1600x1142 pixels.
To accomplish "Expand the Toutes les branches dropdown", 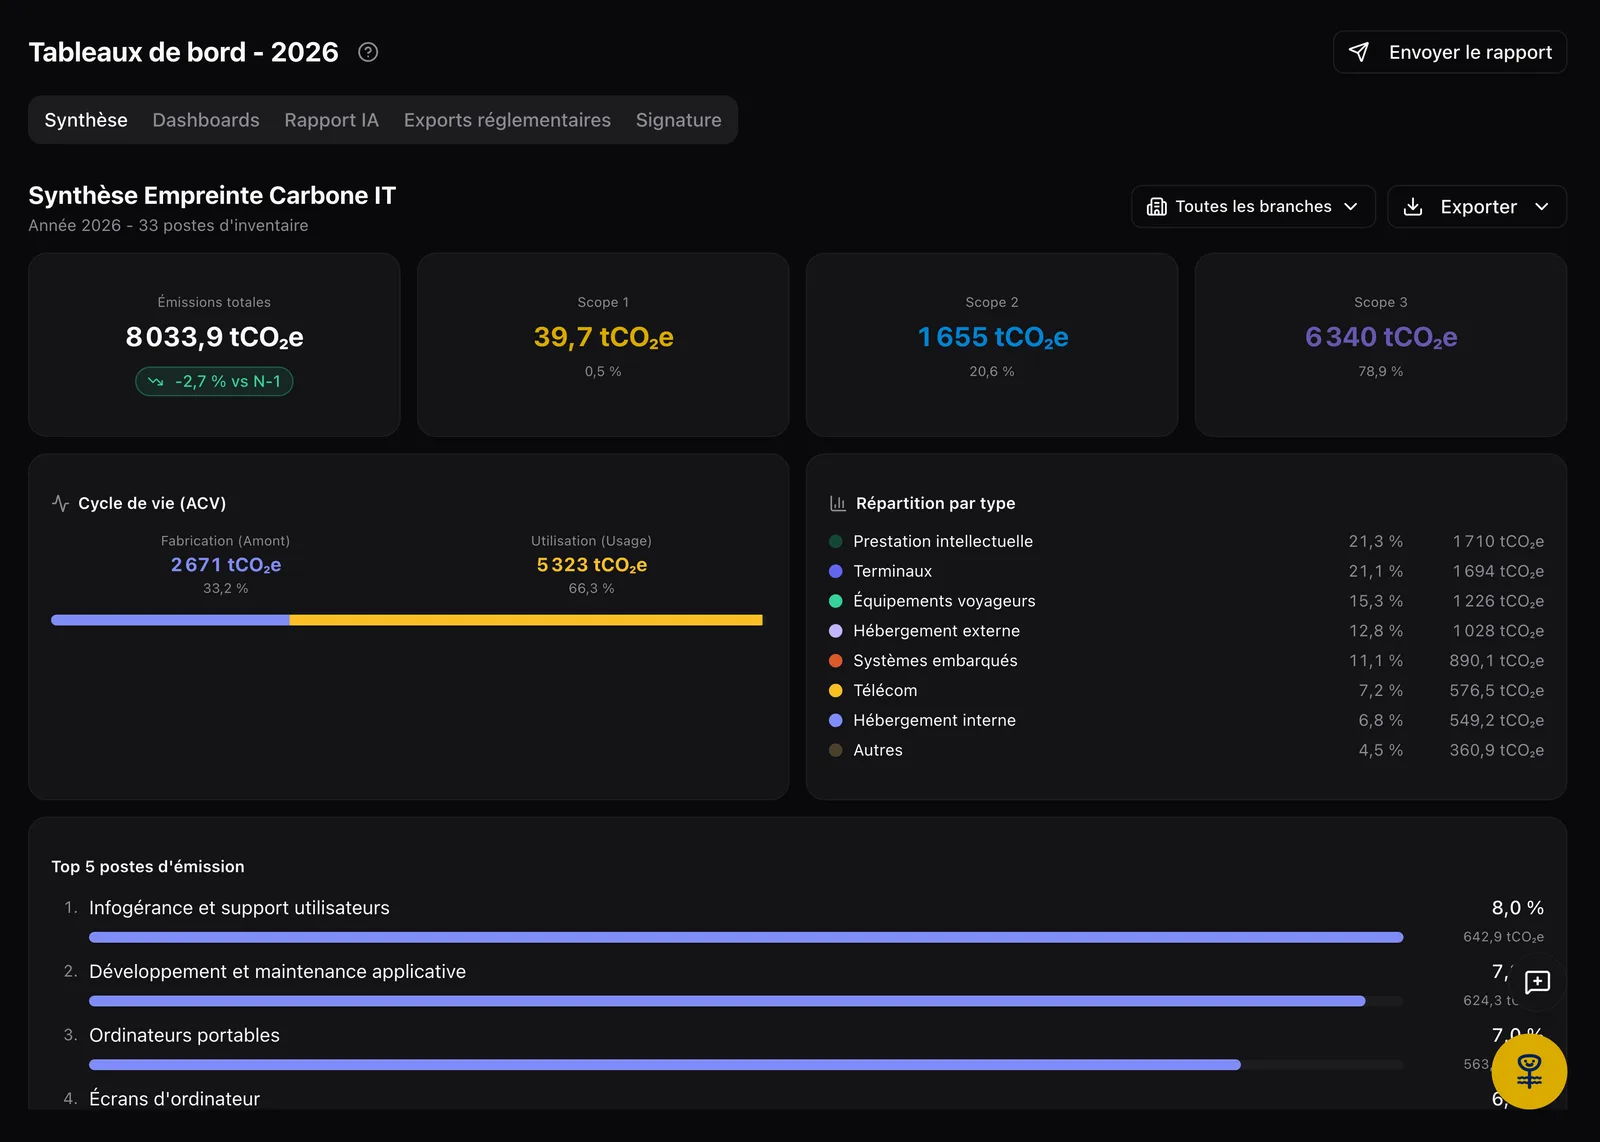I will (x=1253, y=207).
